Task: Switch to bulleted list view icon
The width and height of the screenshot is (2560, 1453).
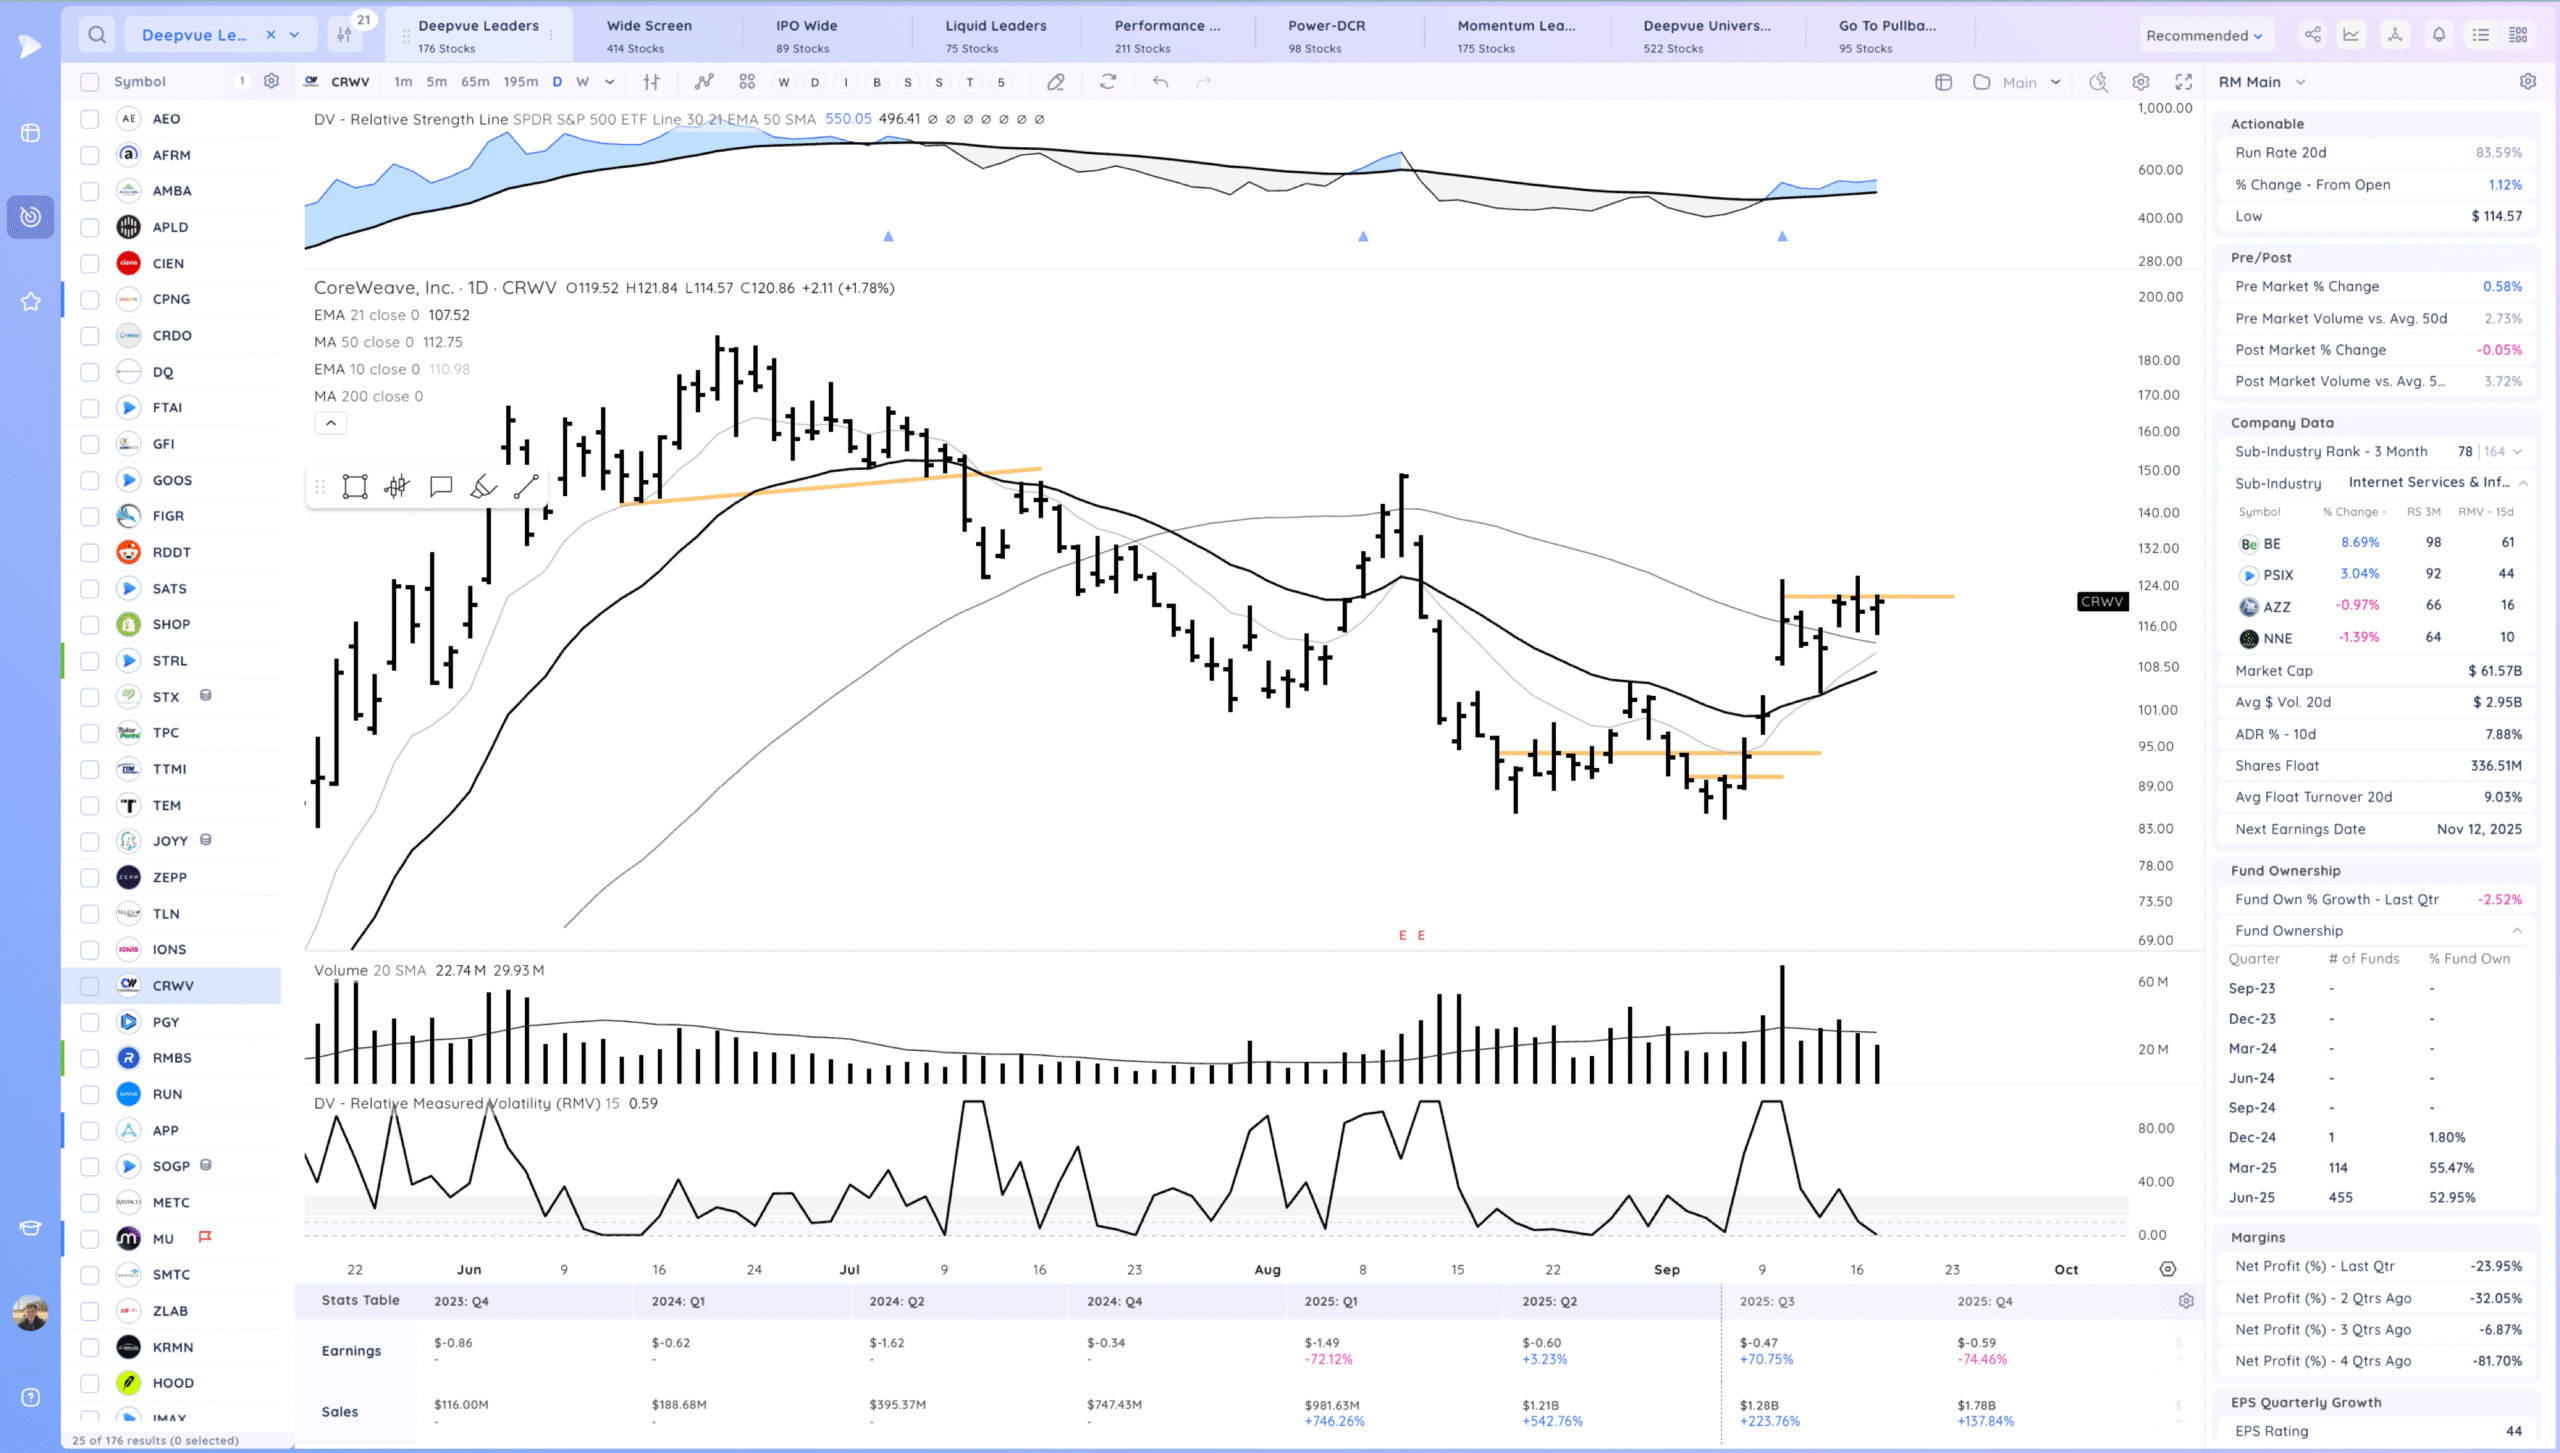Action: tap(2481, 35)
